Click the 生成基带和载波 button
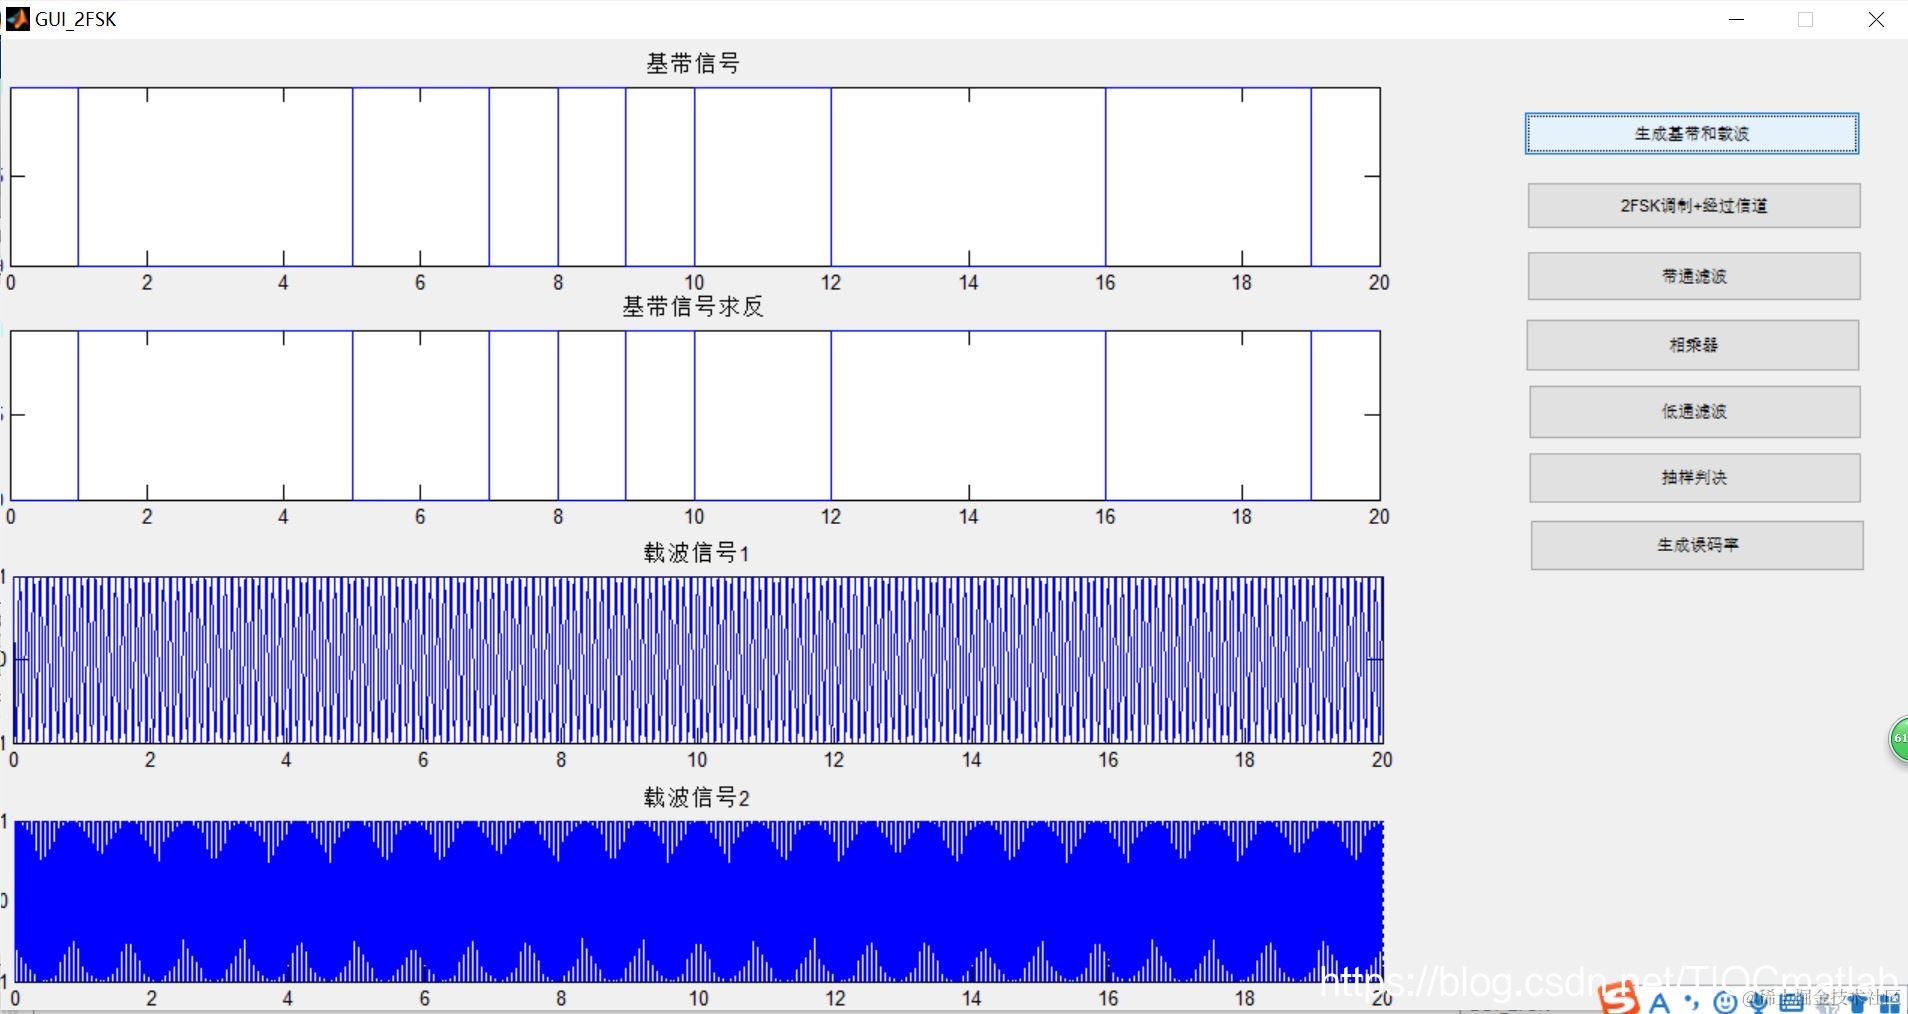The width and height of the screenshot is (1908, 1014). (1692, 134)
